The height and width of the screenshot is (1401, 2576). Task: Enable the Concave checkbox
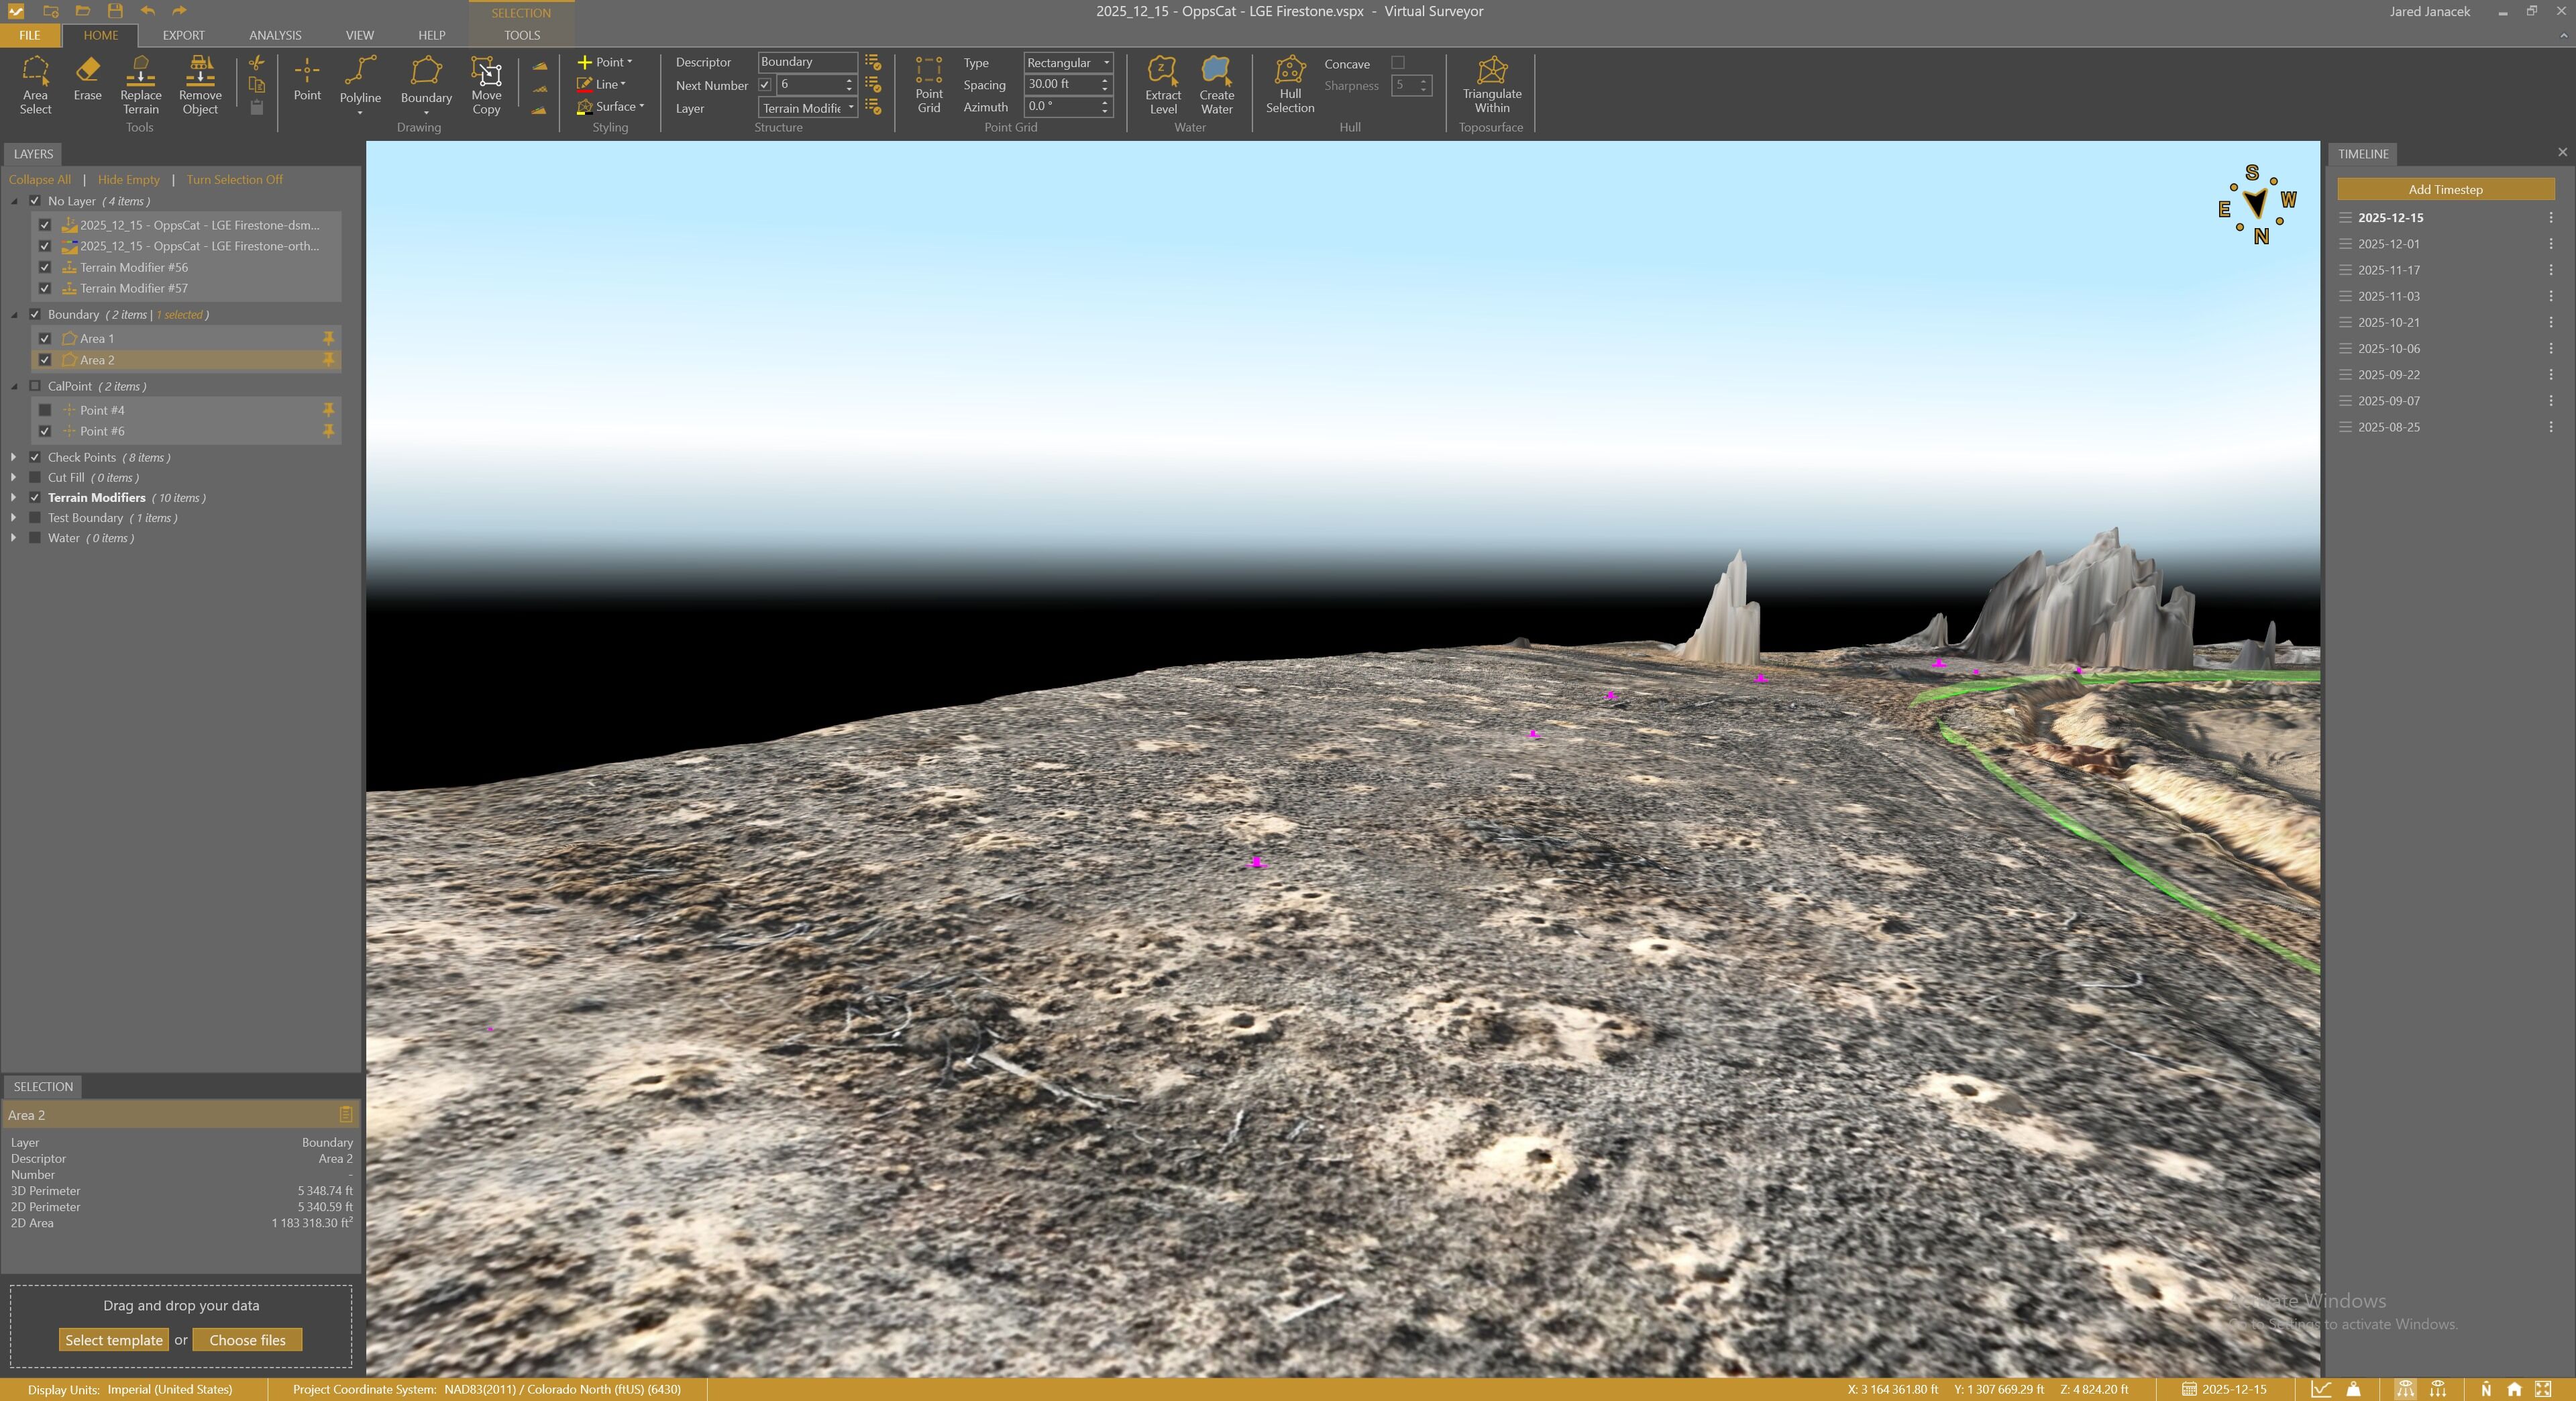click(x=1398, y=63)
